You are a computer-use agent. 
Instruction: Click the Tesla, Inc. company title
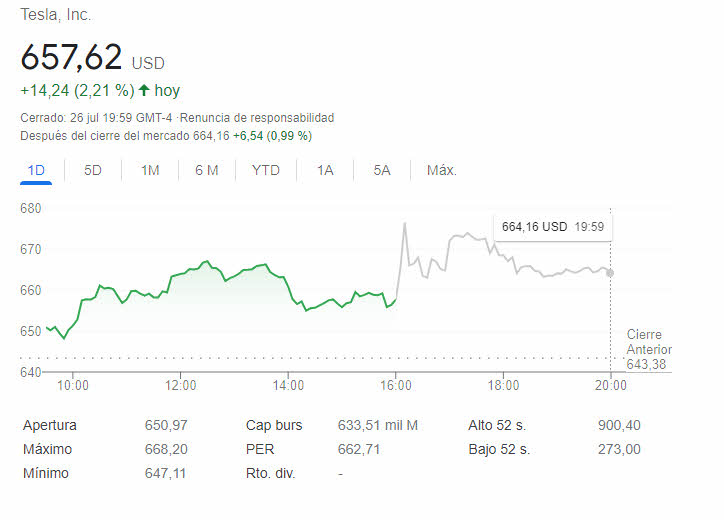[x=56, y=15]
